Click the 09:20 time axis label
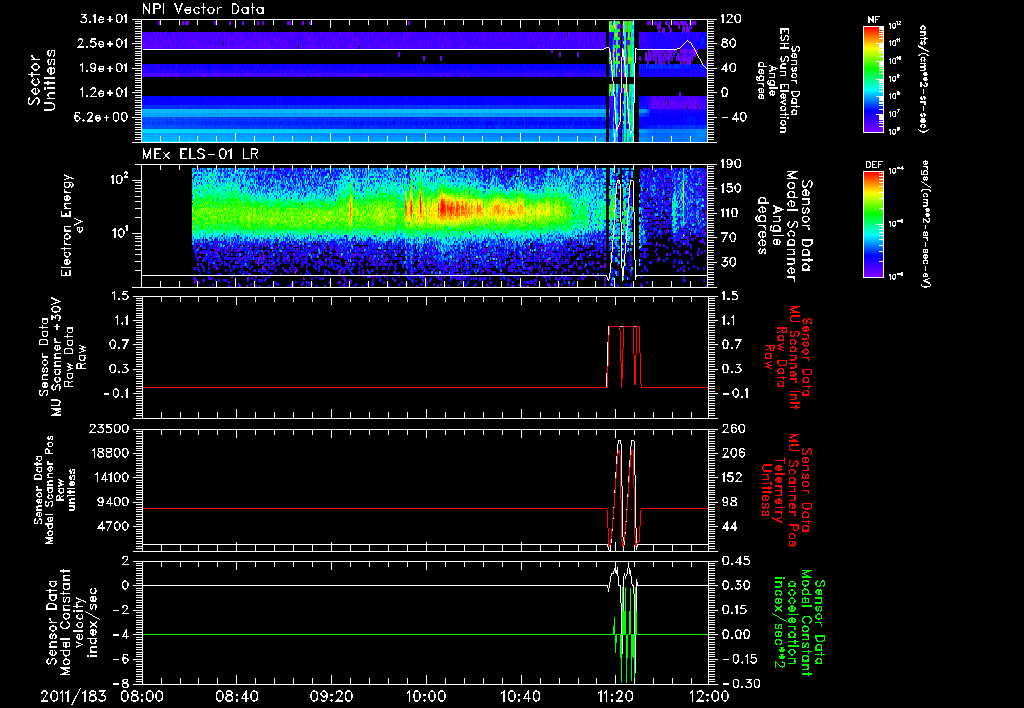 pos(331,696)
